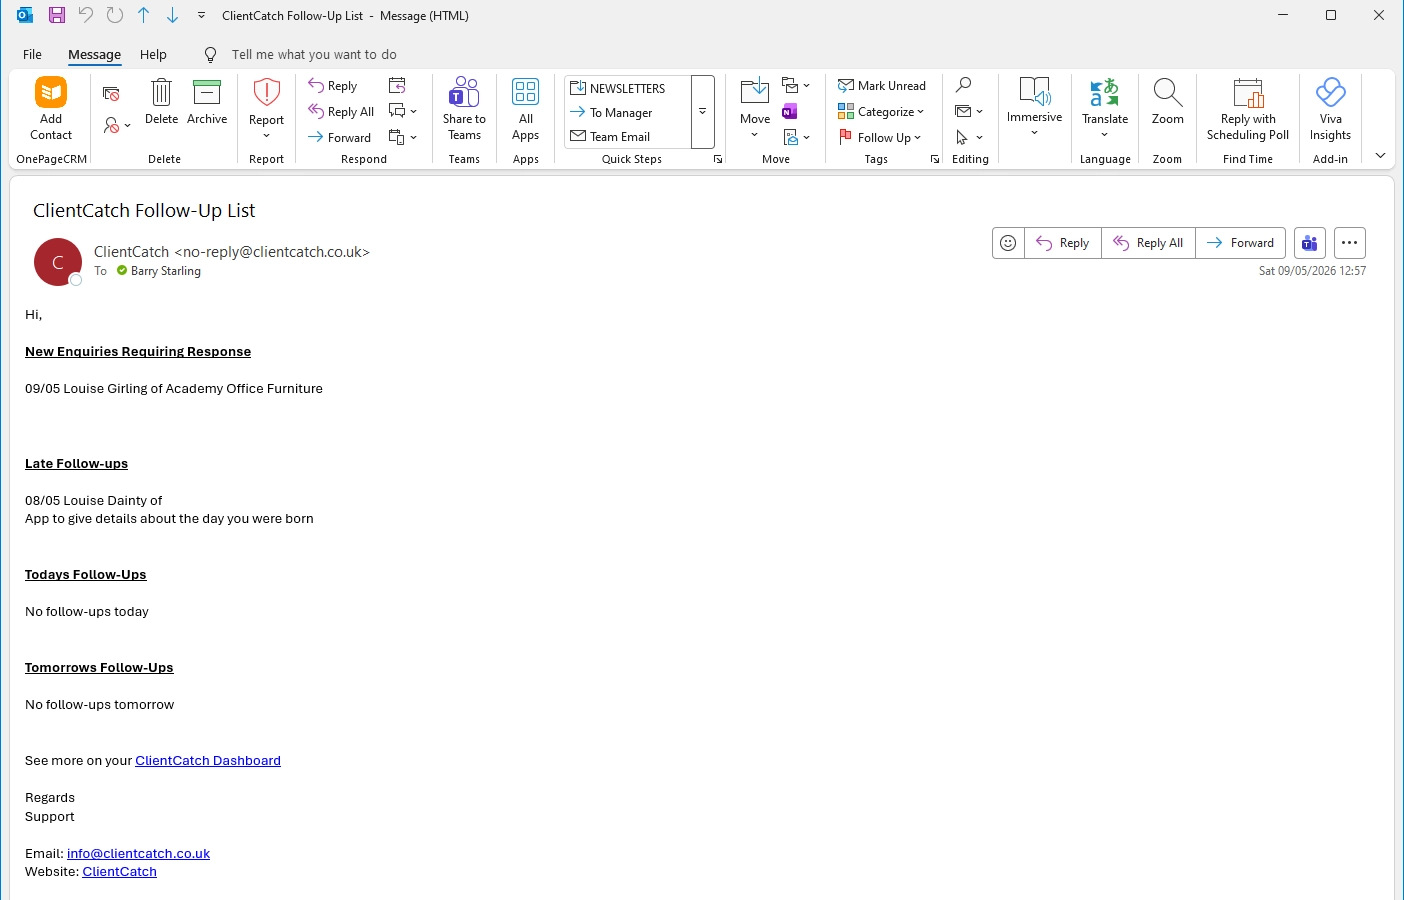Click Forward in the message header
This screenshot has width=1404, height=900.
[1240, 243]
